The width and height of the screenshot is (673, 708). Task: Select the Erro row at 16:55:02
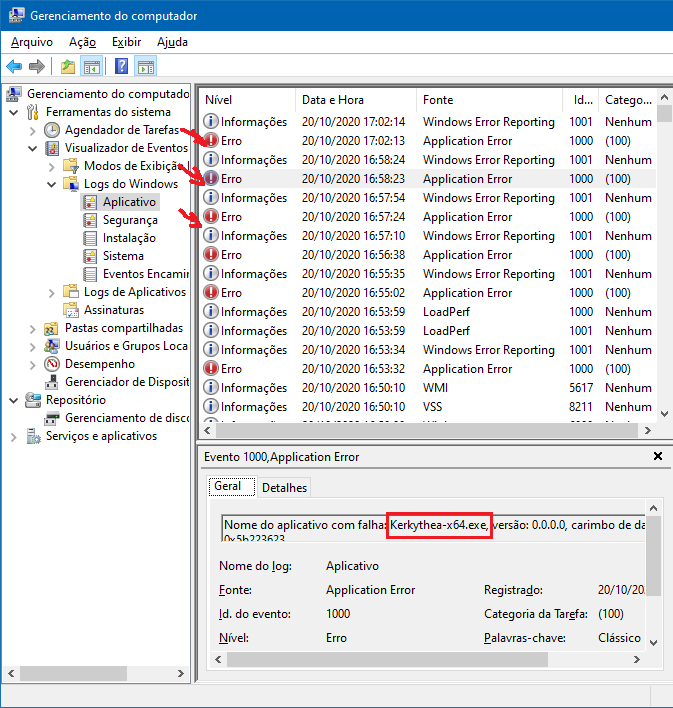click(428, 293)
